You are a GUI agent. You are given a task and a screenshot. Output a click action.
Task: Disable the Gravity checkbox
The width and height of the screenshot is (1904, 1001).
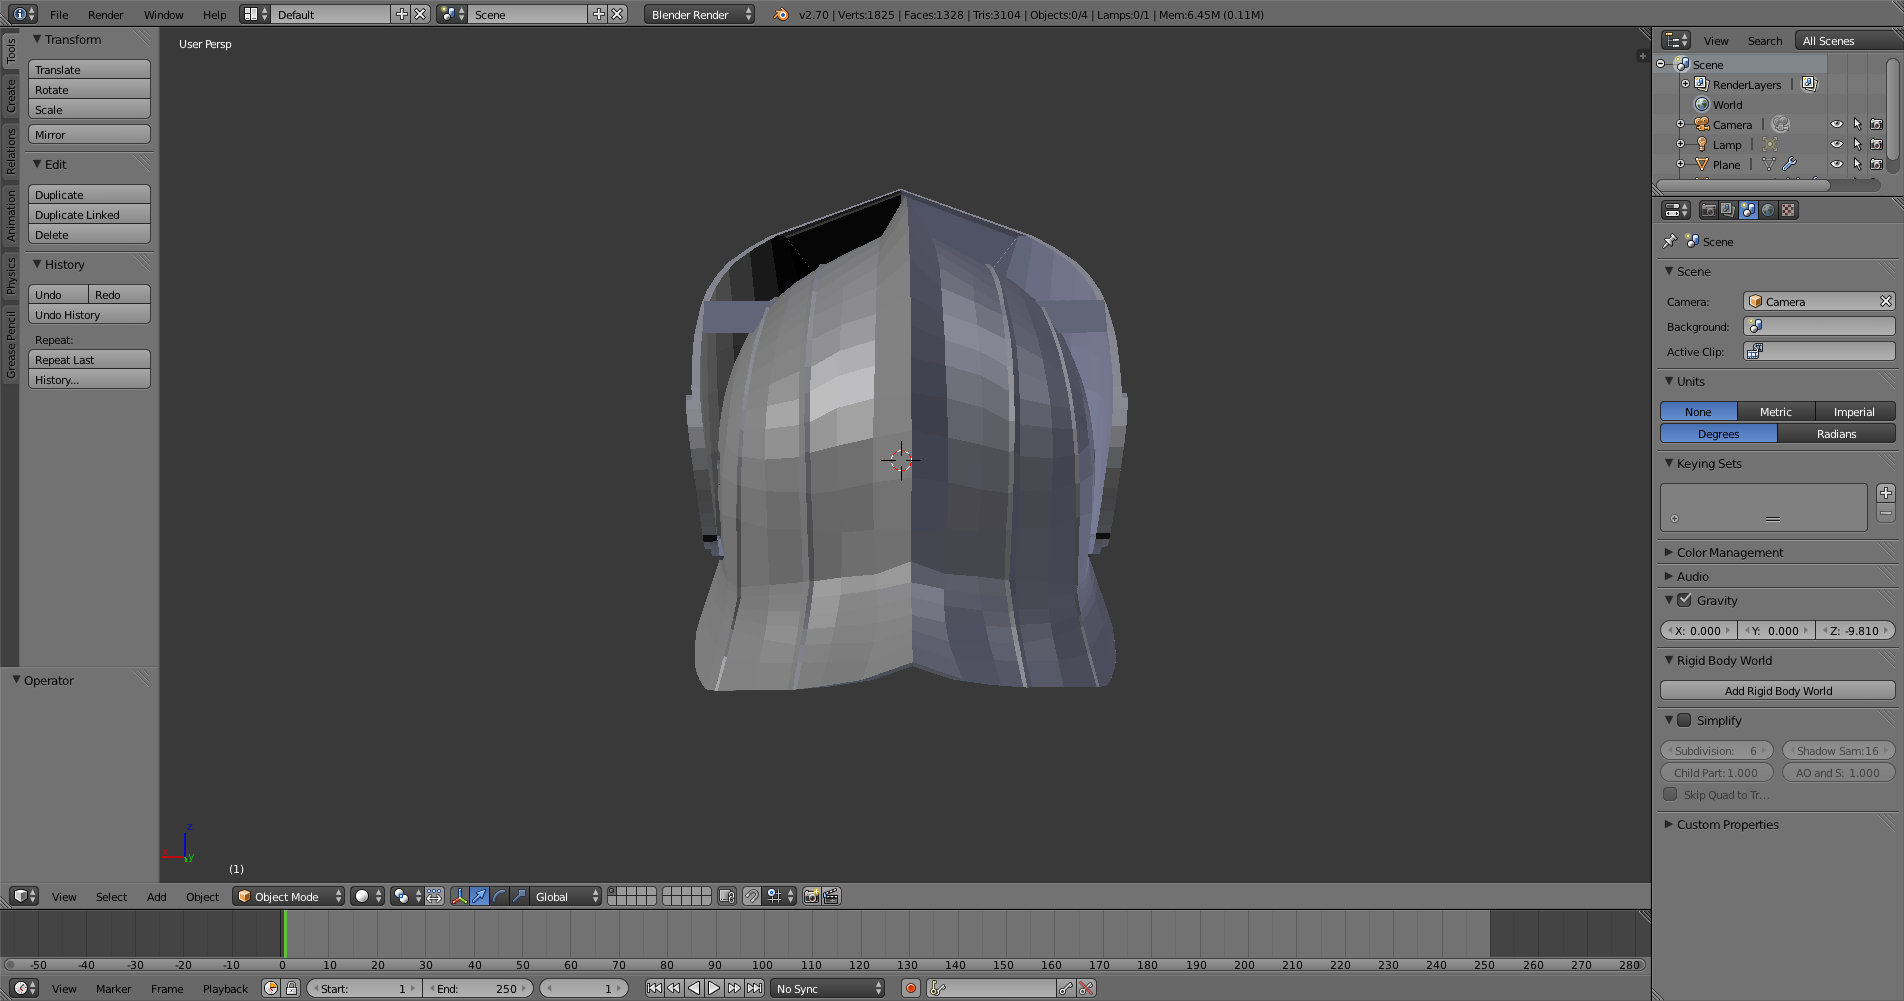[1684, 600]
